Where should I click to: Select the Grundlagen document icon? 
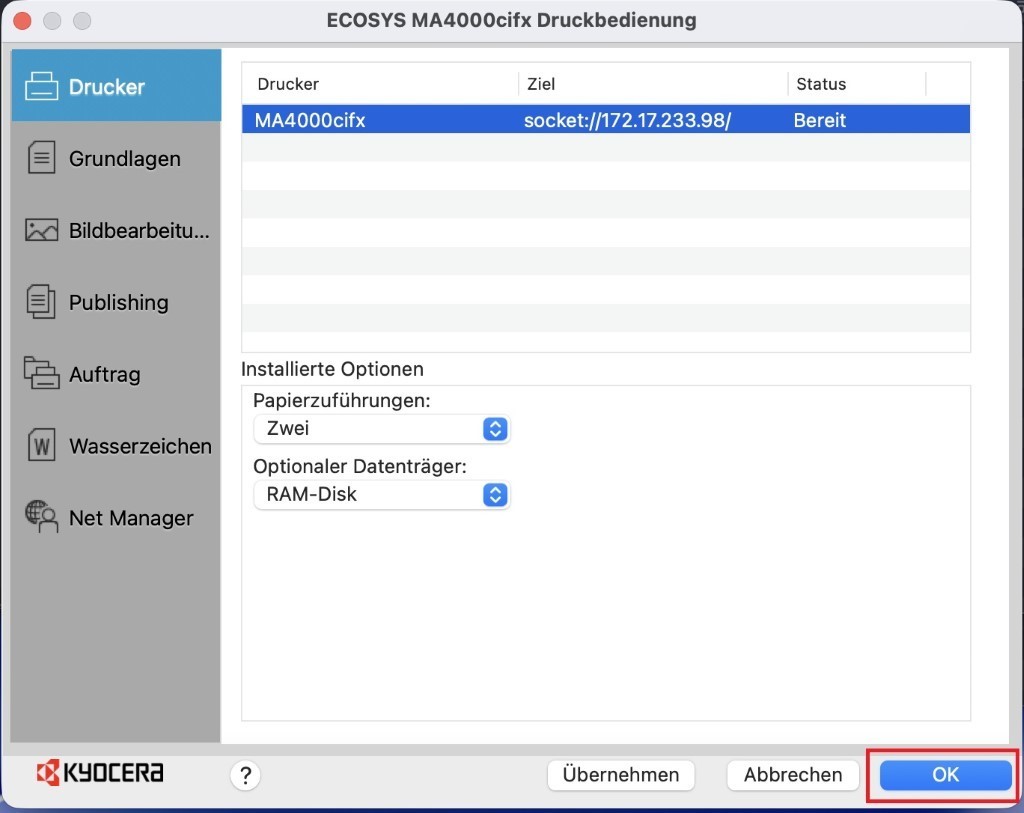pyautogui.click(x=41, y=158)
